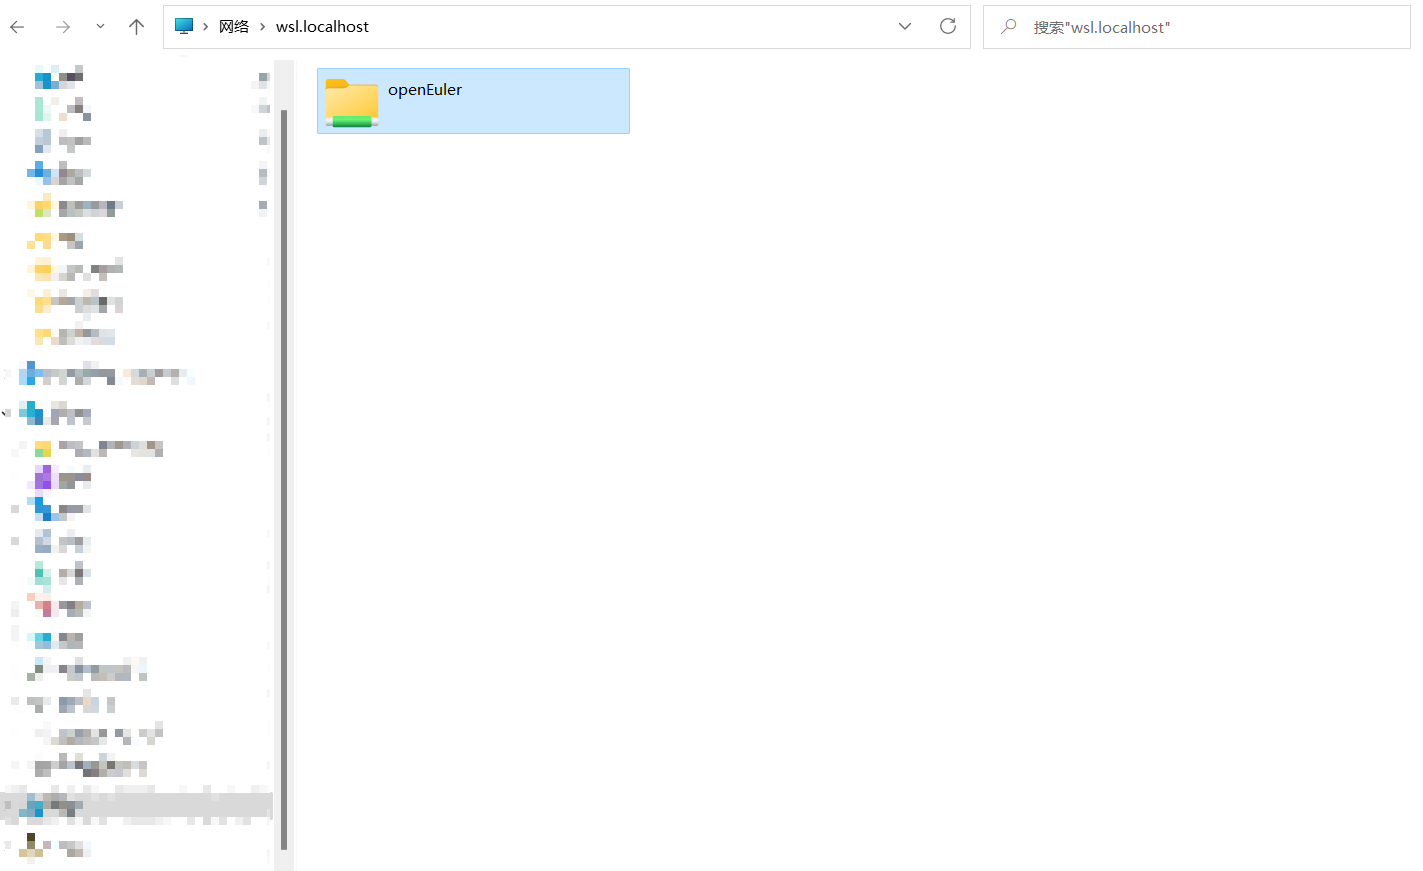
Task: Refresh the wsl.localhost folder view
Action: tap(948, 26)
